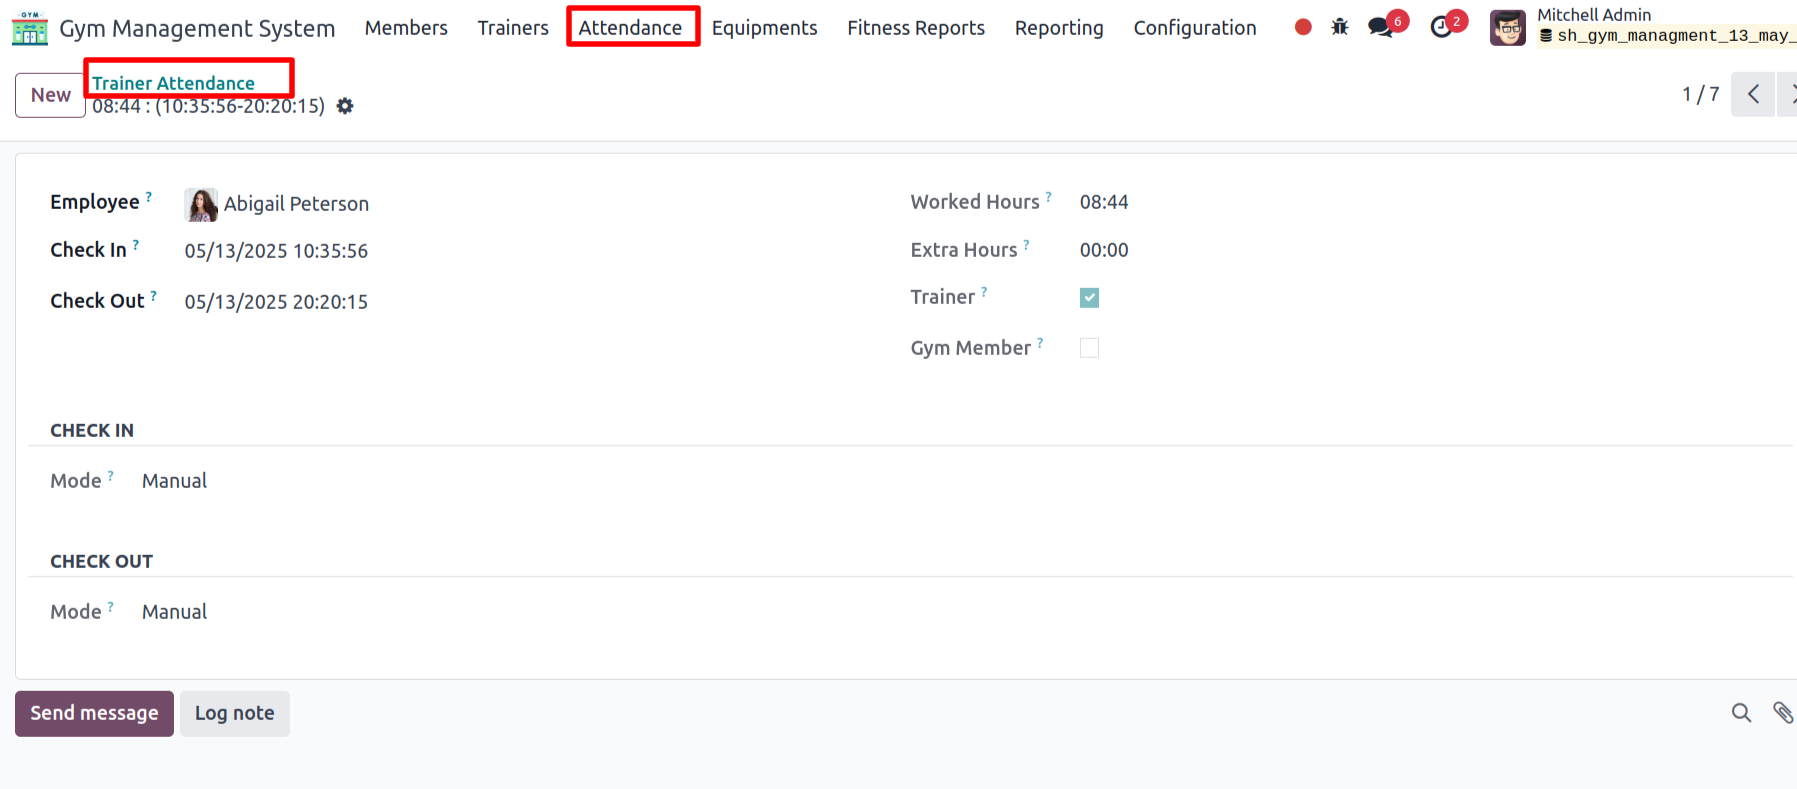The width and height of the screenshot is (1797, 789).
Task: Click the Employee field Abigail Peterson
Action: pyautogui.click(x=296, y=204)
